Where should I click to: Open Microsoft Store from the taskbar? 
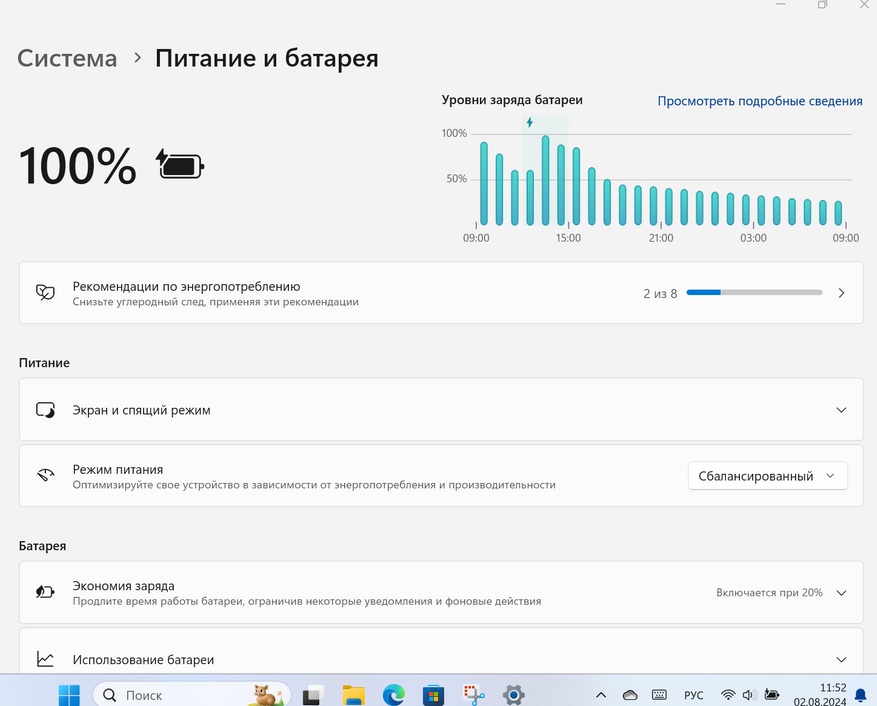pyautogui.click(x=433, y=694)
